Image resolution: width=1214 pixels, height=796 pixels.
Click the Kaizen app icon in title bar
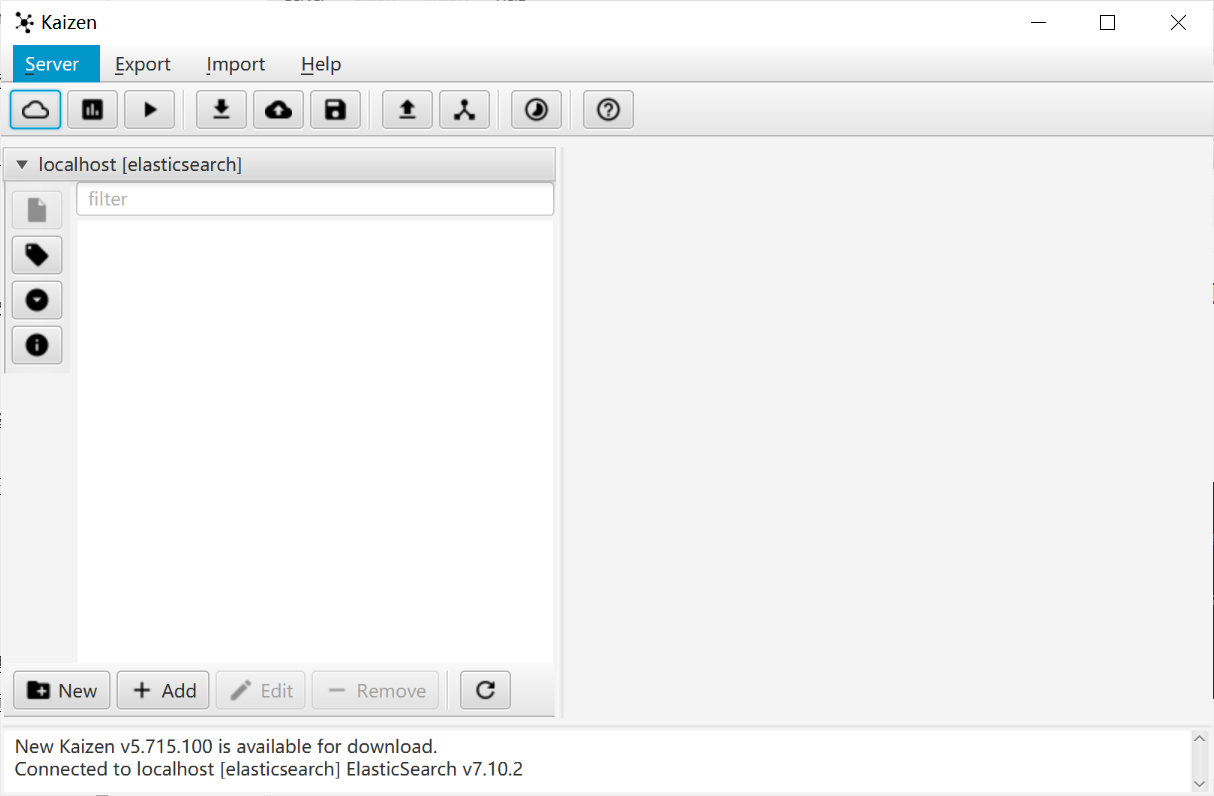click(25, 22)
